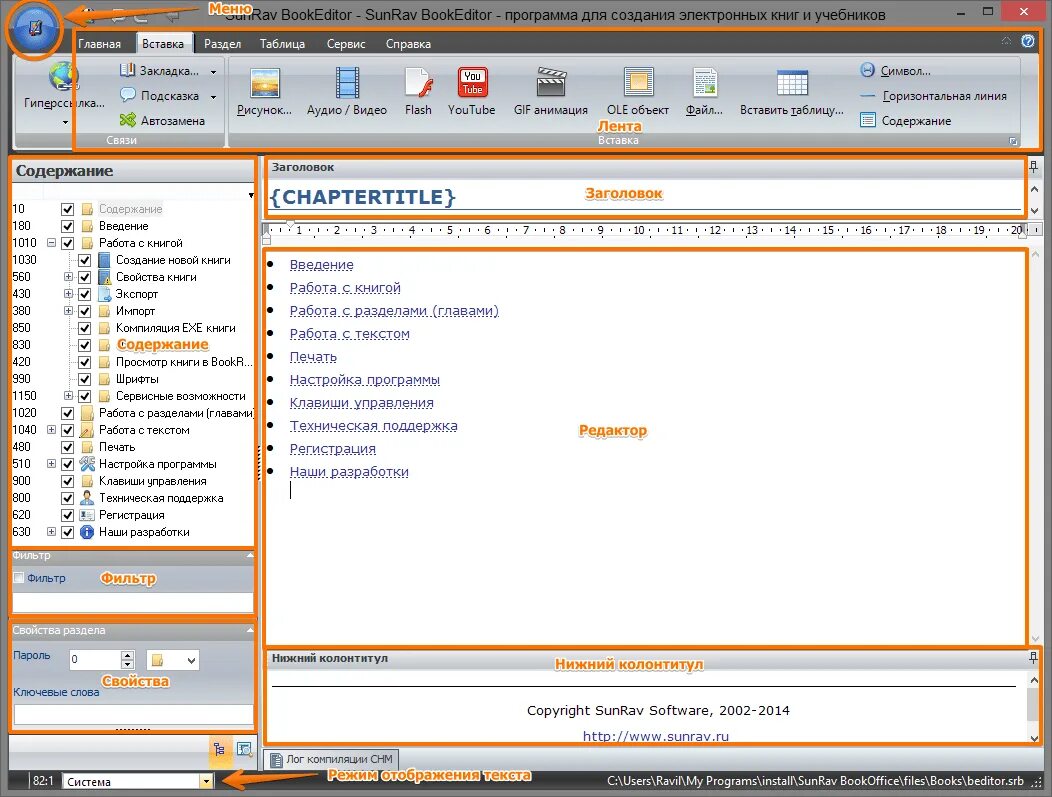Insert a file via Файл icon

(704, 83)
